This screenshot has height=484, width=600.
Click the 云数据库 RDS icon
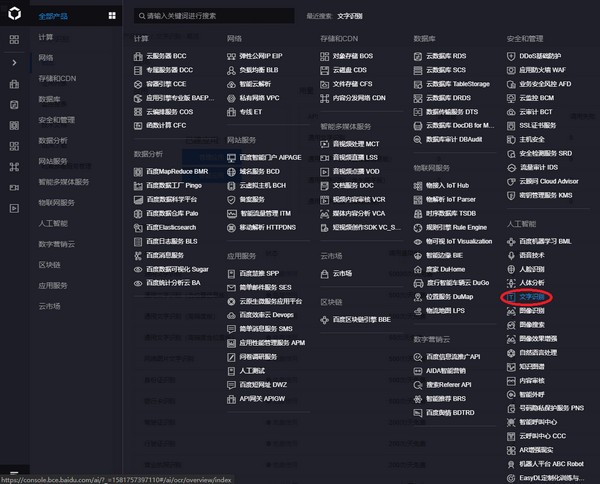pyautogui.click(x=418, y=57)
